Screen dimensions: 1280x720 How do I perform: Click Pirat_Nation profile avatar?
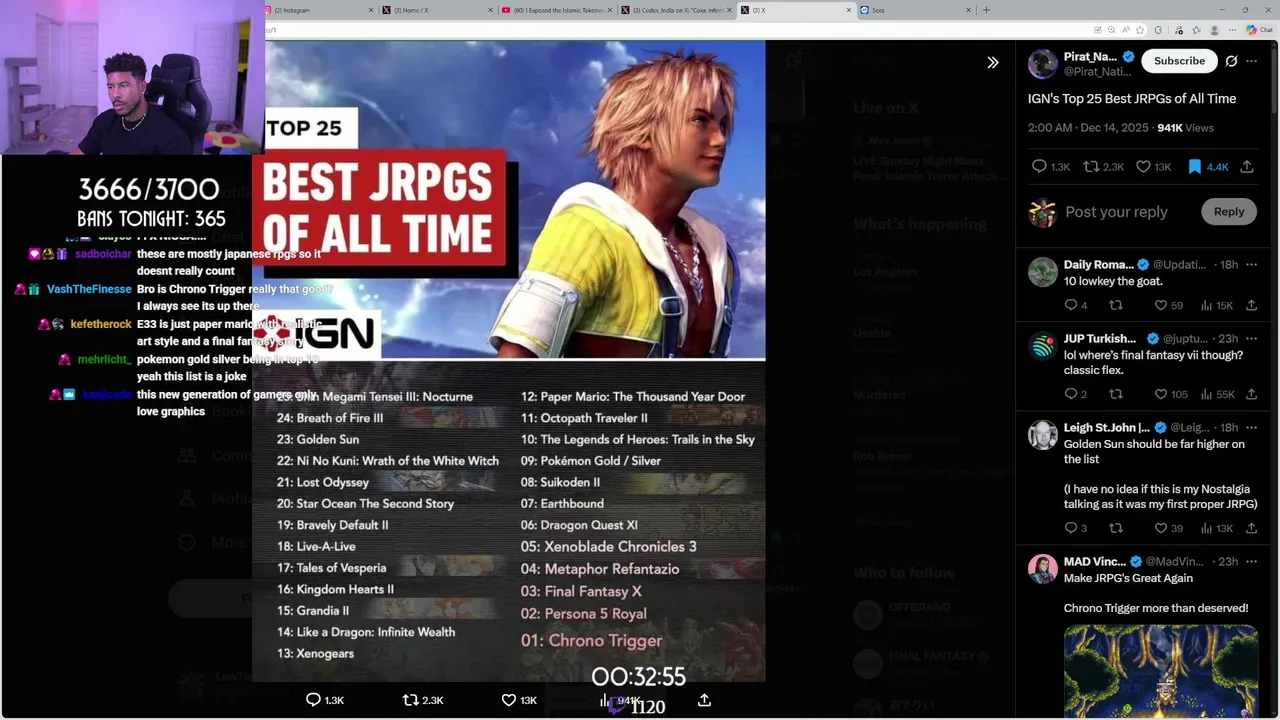coord(1042,63)
